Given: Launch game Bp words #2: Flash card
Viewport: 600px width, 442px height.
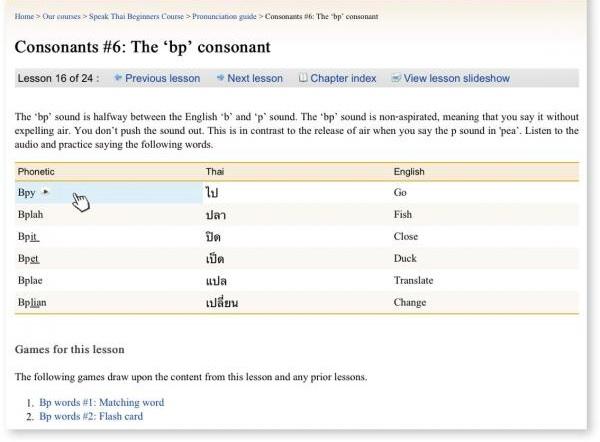Looking at the screenshot, I should 91,416.
